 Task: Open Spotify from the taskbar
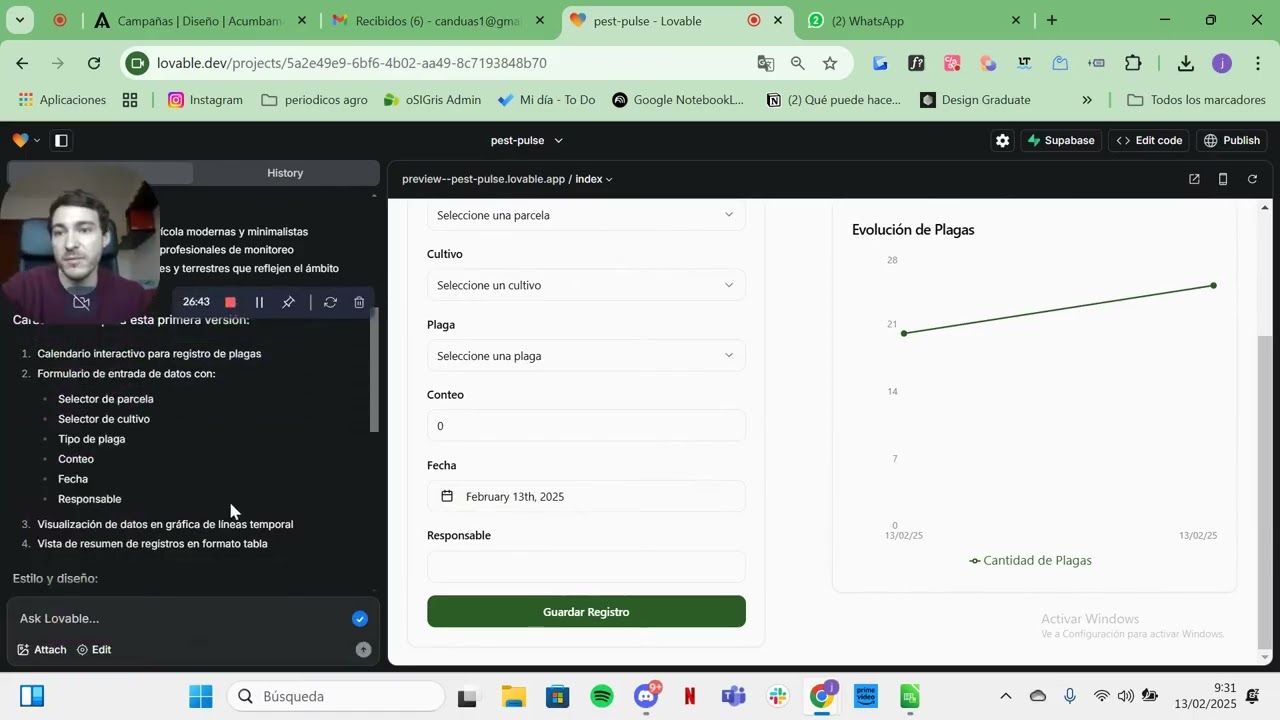click(x=602, y=696)
